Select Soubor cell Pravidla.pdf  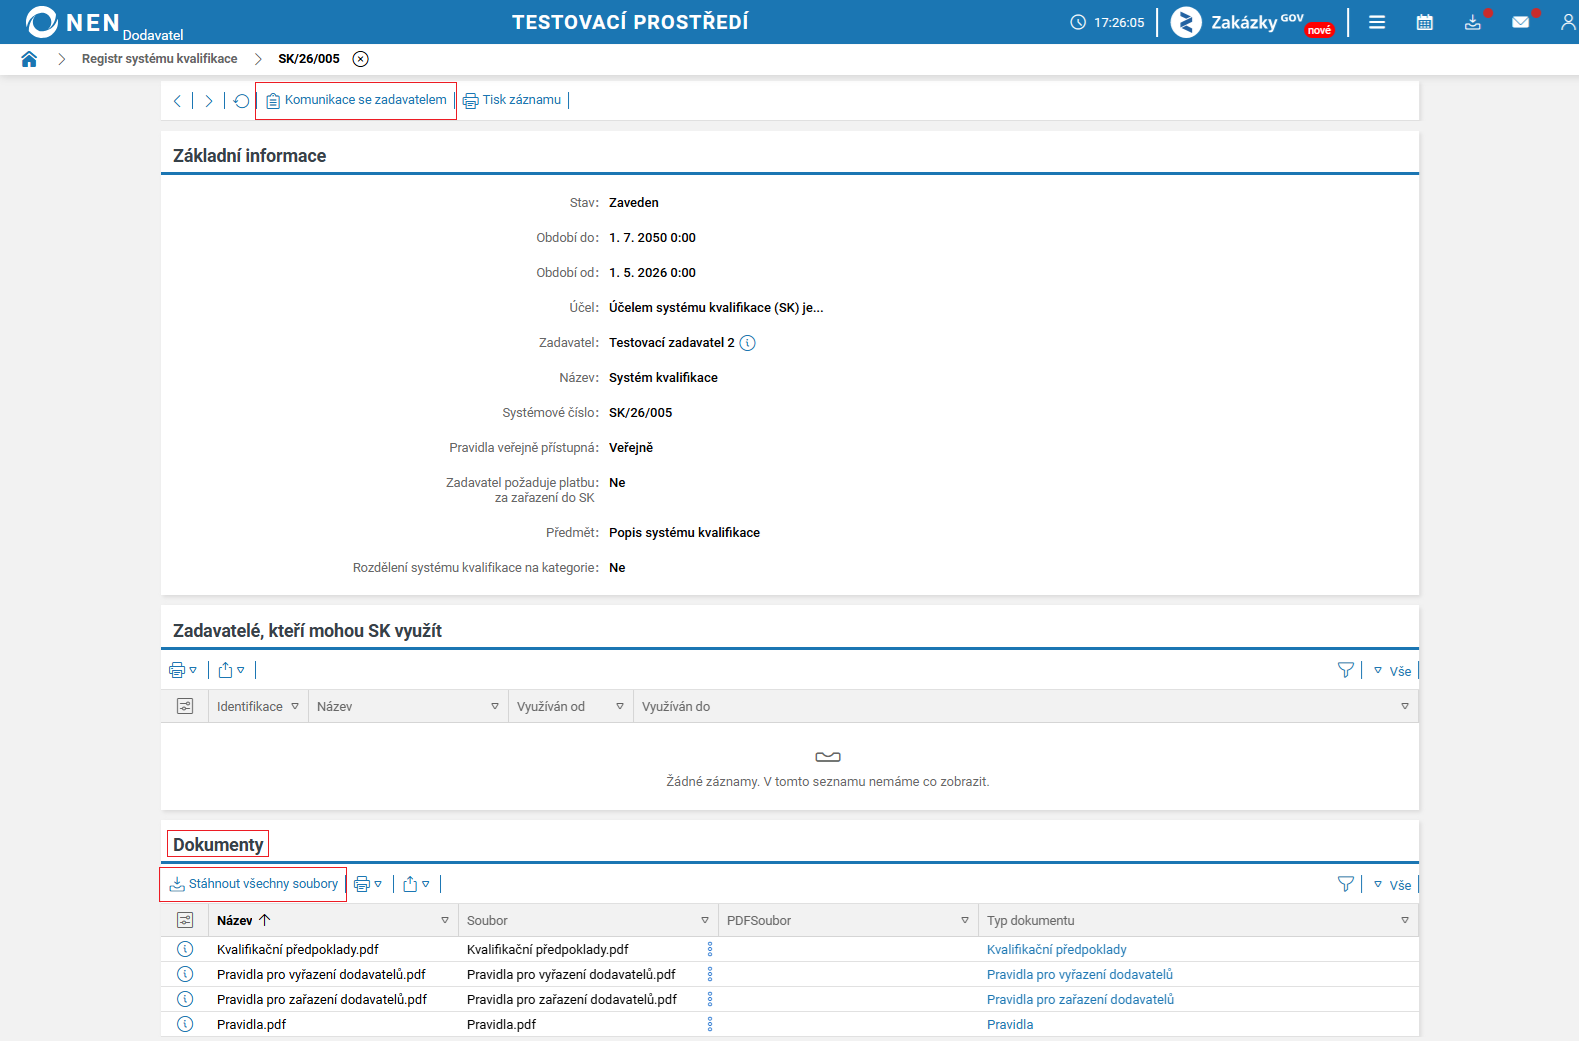click(x=501, y=1025)
